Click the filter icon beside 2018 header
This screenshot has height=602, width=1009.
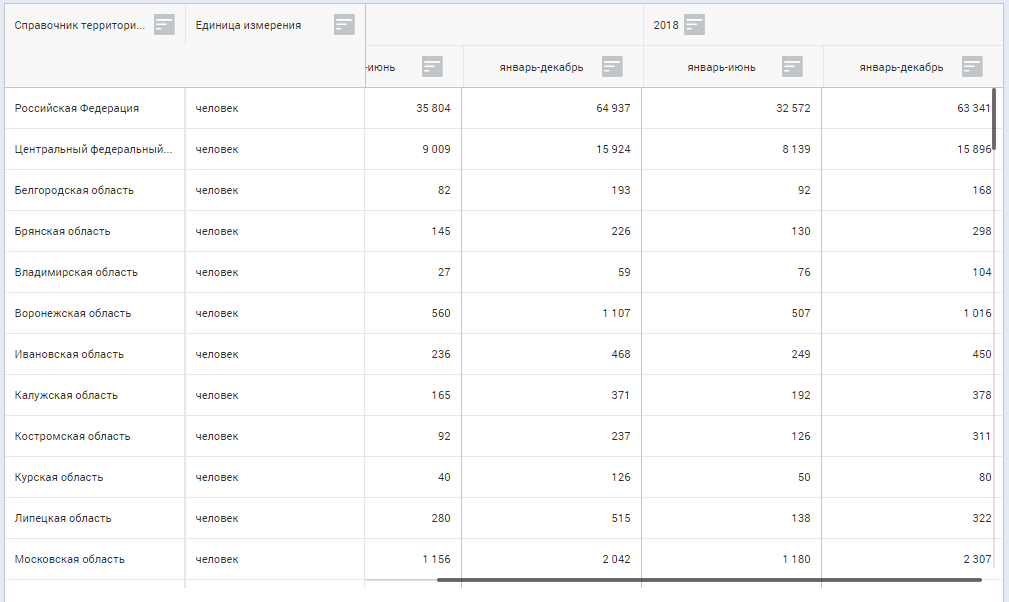coord(694,25)
